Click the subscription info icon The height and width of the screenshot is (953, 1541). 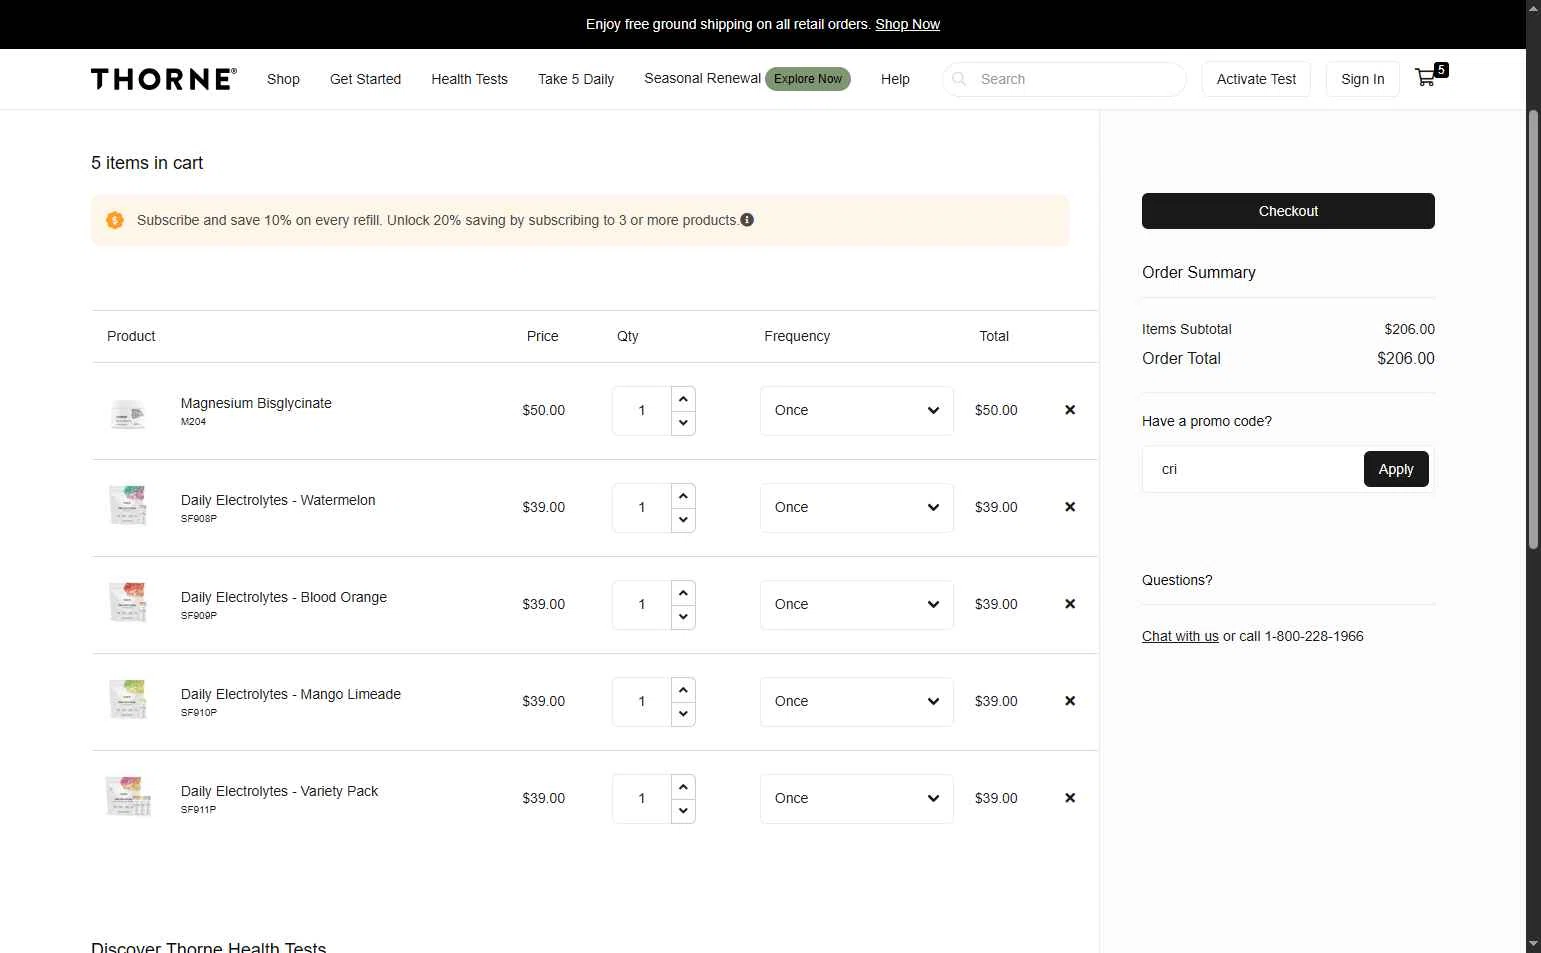pos(747,220)
